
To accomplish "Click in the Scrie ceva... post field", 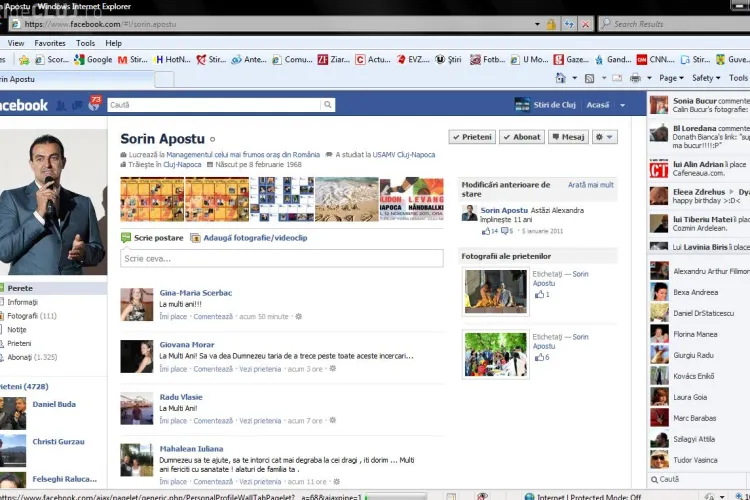I will (282, 258).
